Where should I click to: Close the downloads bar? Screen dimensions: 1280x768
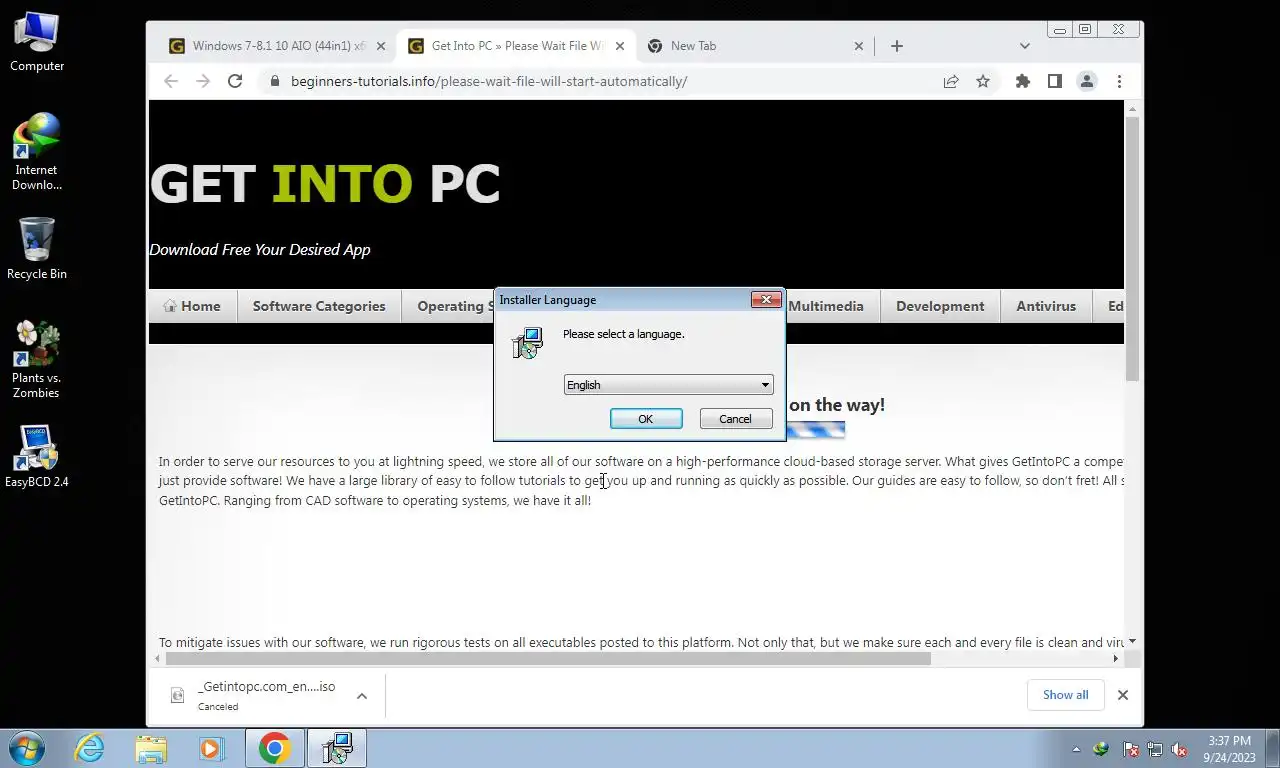pyautogui.click(x=1123, y=695)
